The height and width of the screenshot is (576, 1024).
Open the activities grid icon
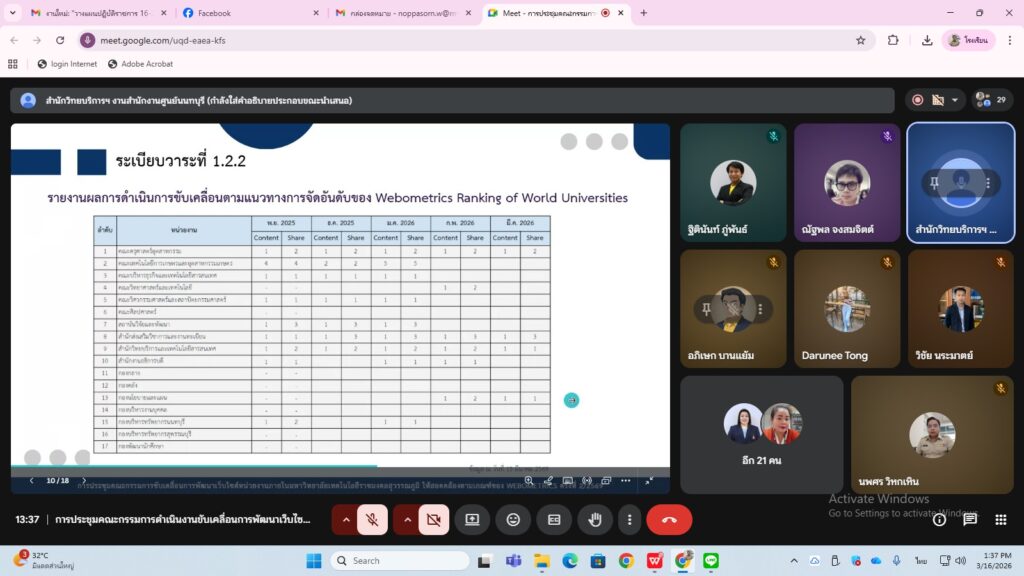[x=1000, y=520]
